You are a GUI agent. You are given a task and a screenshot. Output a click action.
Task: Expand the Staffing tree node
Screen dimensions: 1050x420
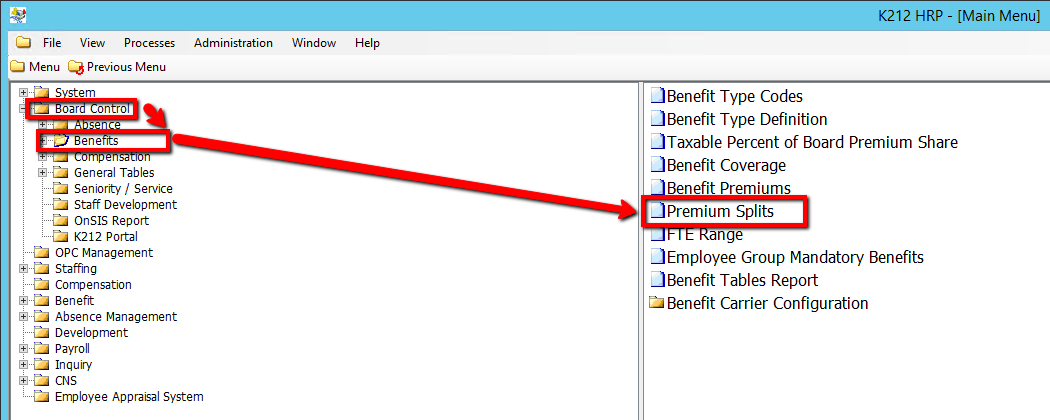click(x=24, y=269)
